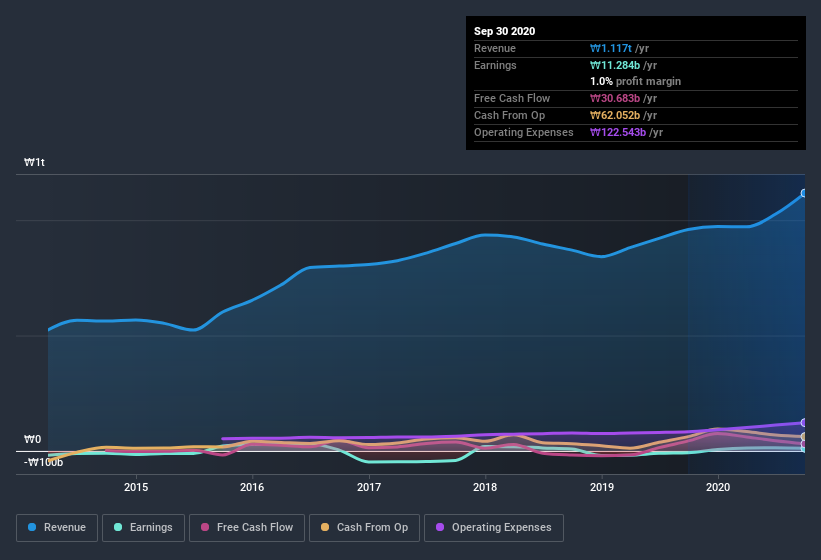Click the 2017 x-axis label
Viewport: 821px width, 560px height.
pyautogui.click(x=369, y=487)
